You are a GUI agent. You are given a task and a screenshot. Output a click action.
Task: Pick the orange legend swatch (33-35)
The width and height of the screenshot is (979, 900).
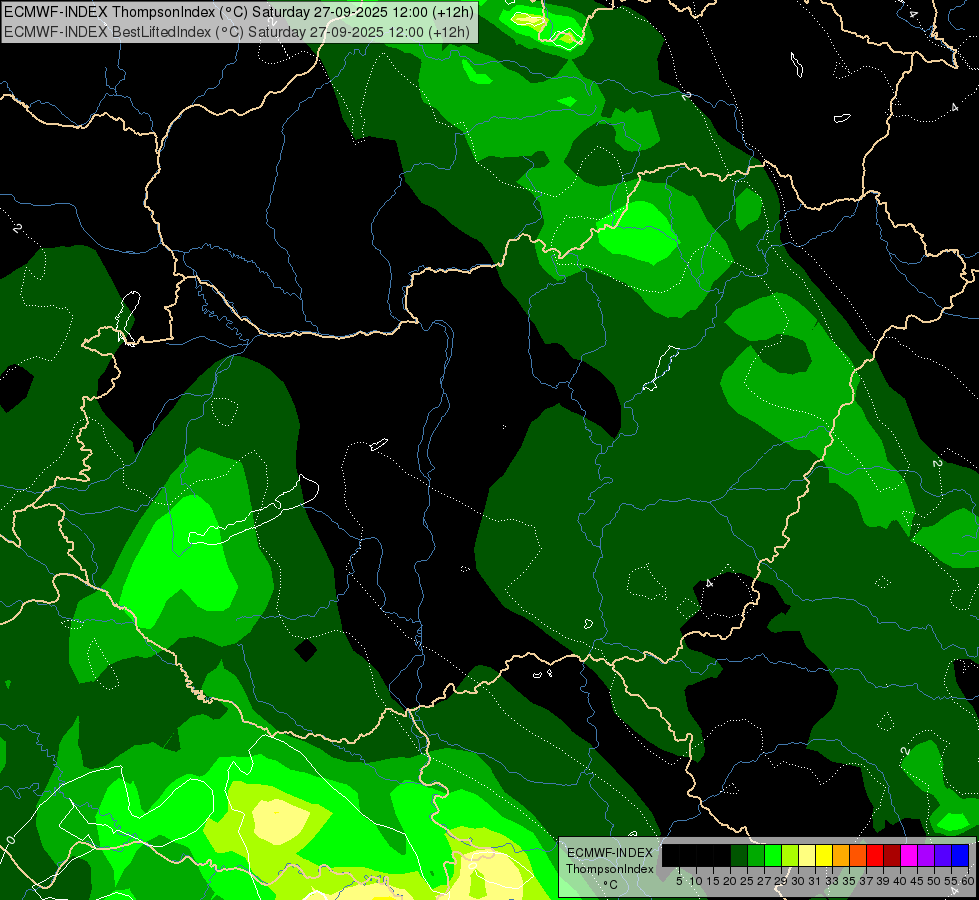[840, 855]
